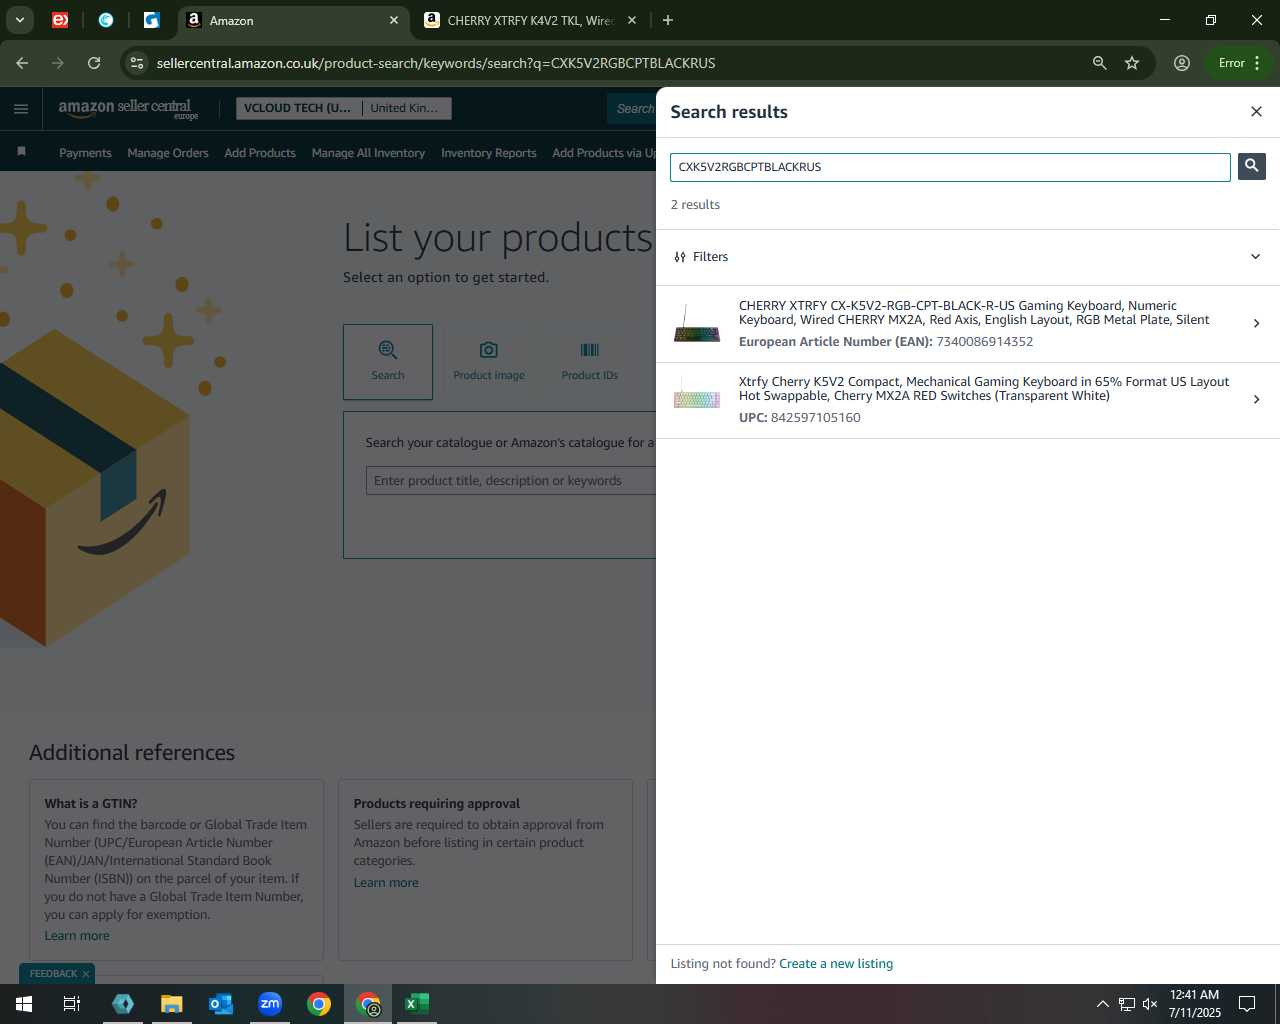The height and width of the screenshot is (1024, 1280).
Task: Click the Error chip menu button
Action: [x=1240, y=63]
